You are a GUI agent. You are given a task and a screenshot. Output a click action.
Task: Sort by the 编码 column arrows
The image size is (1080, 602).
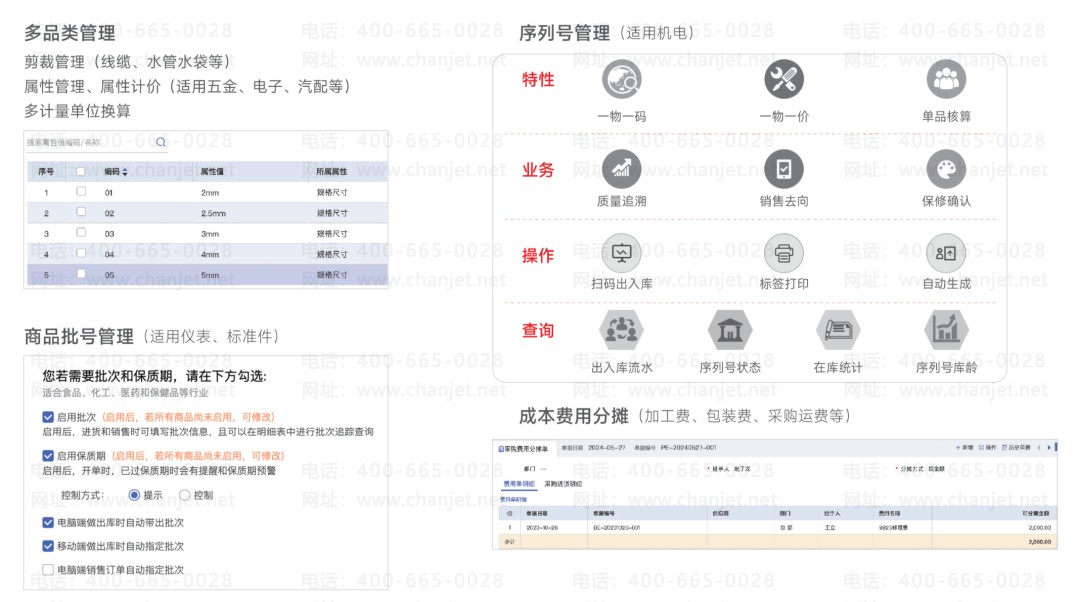coord(125,172)
